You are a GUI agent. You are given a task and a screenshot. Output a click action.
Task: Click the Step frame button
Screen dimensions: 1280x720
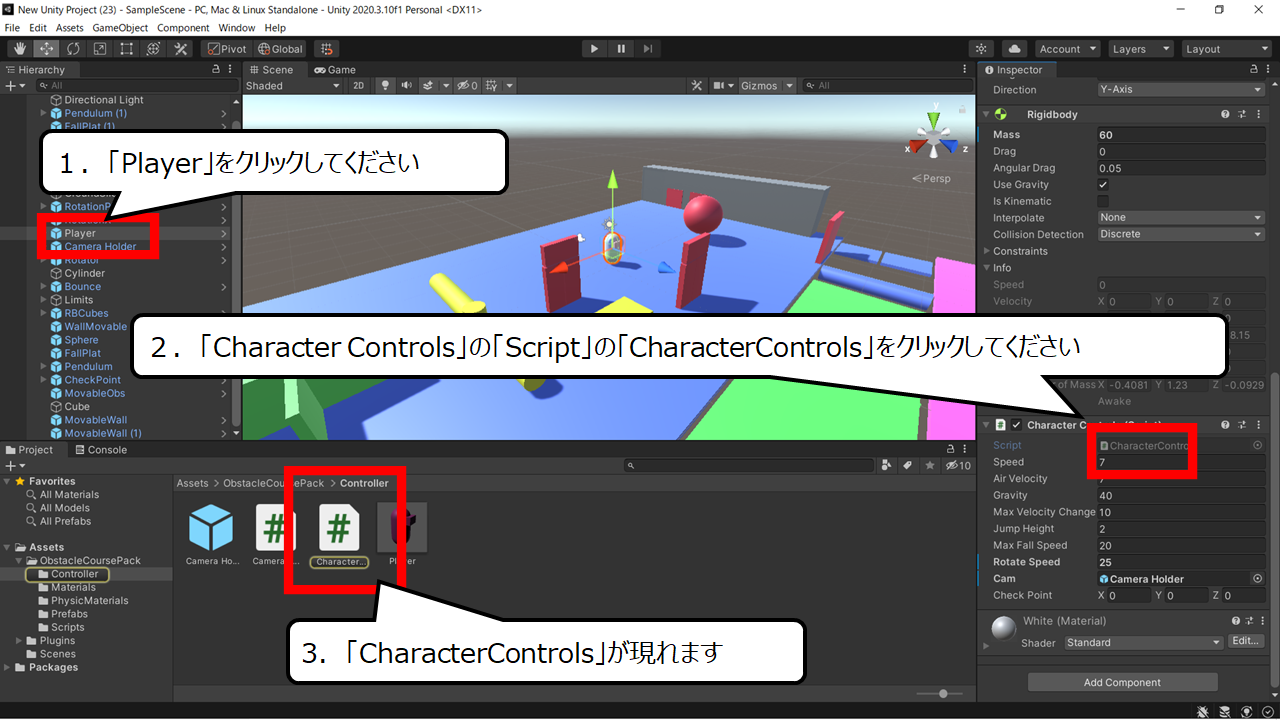[x=648, y=48]
